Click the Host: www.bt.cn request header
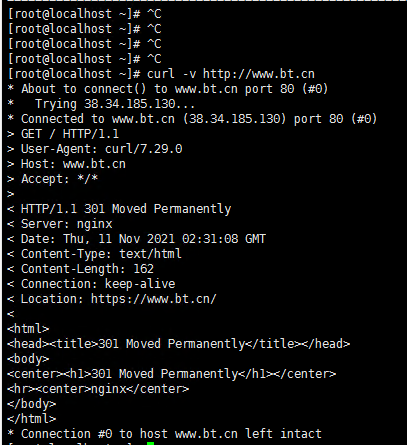 point(73,164)
